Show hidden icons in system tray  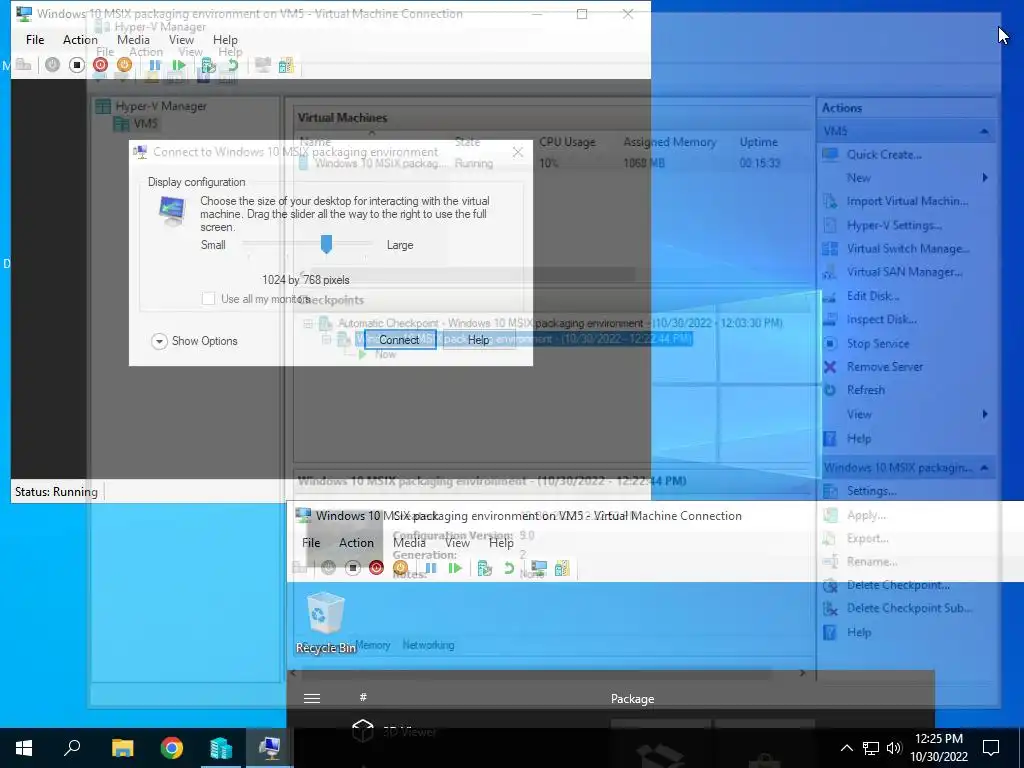click(846, 748)
